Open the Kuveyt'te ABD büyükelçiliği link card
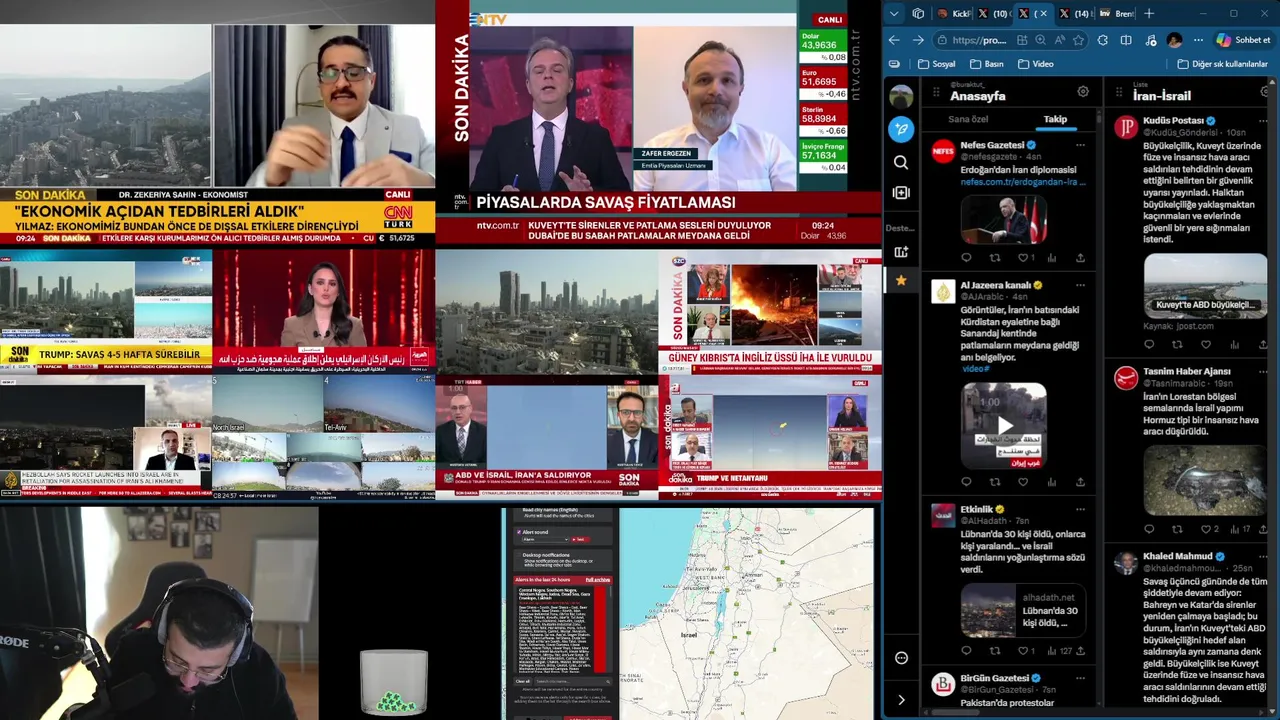This screenshot has height=720, width=1280. (1205, 286)
